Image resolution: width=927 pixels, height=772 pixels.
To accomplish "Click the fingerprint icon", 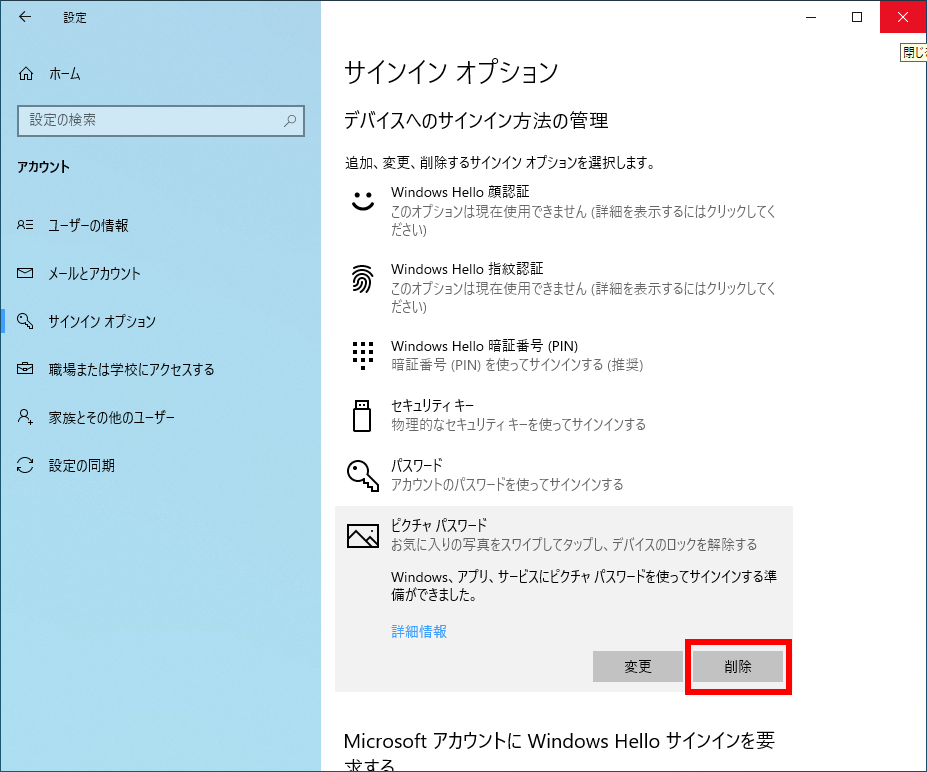I will [362, 278].
